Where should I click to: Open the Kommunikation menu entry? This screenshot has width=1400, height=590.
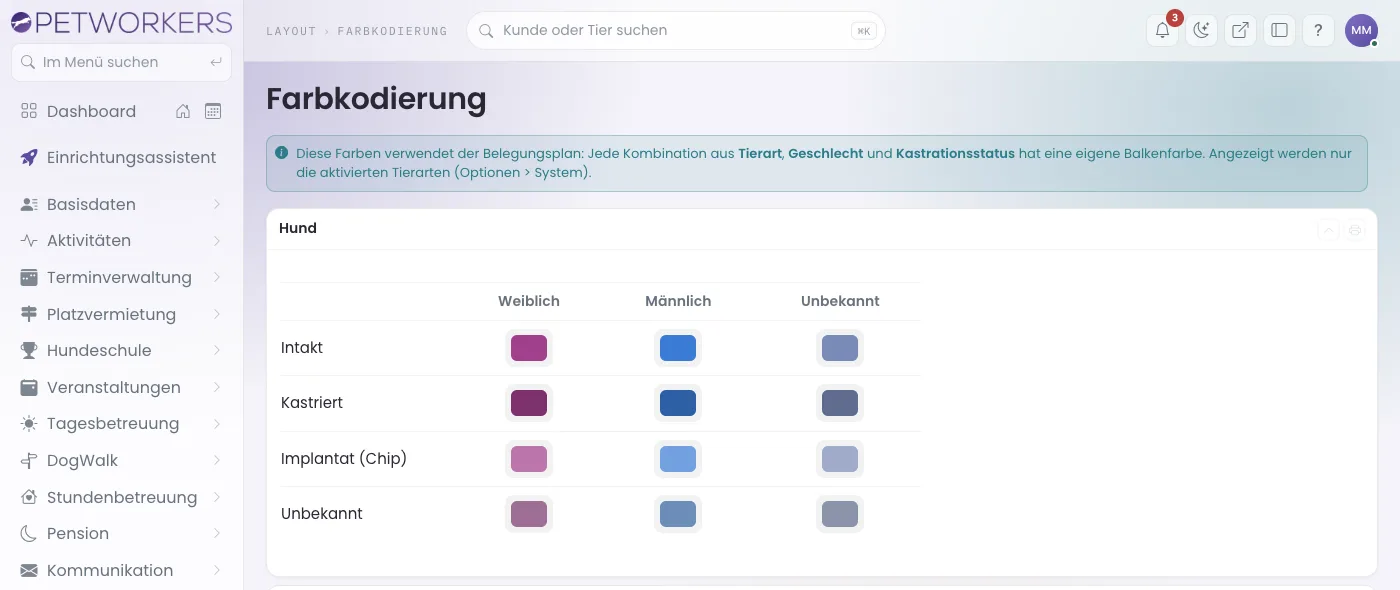(121, 570)
